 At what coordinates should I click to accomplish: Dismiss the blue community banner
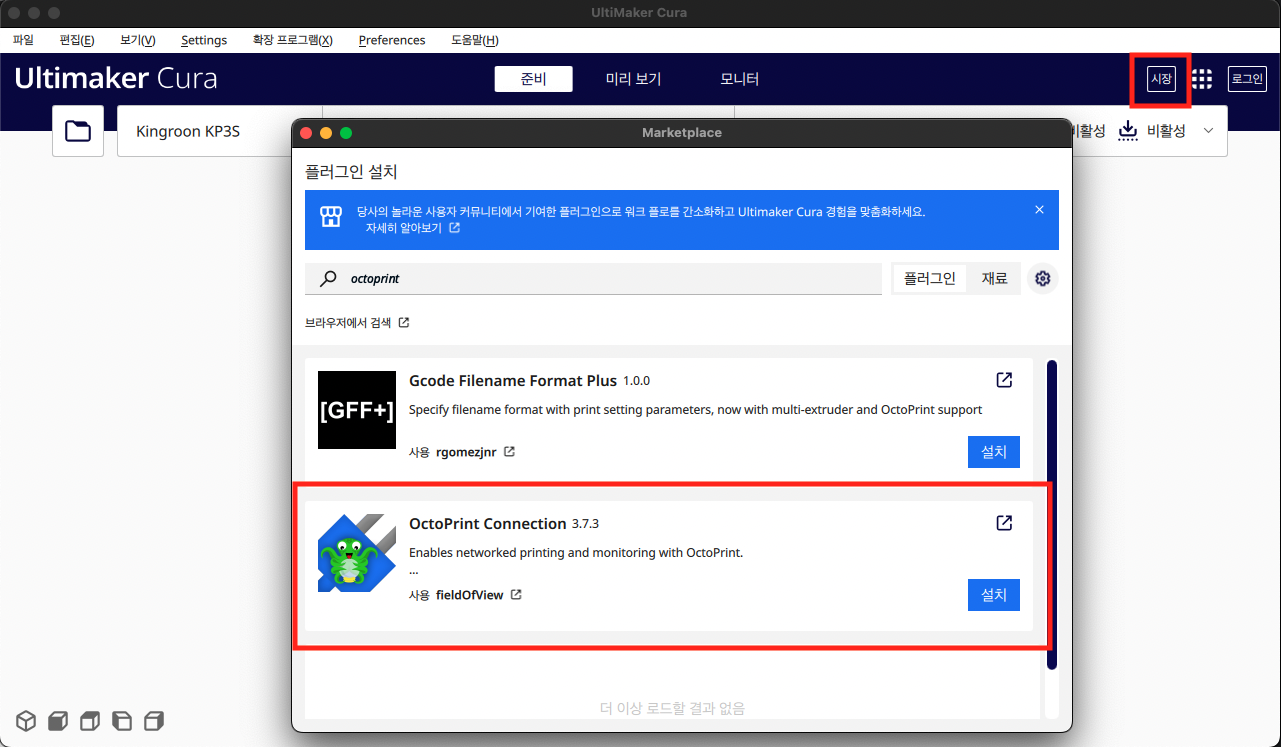[x=1039, y=210]
